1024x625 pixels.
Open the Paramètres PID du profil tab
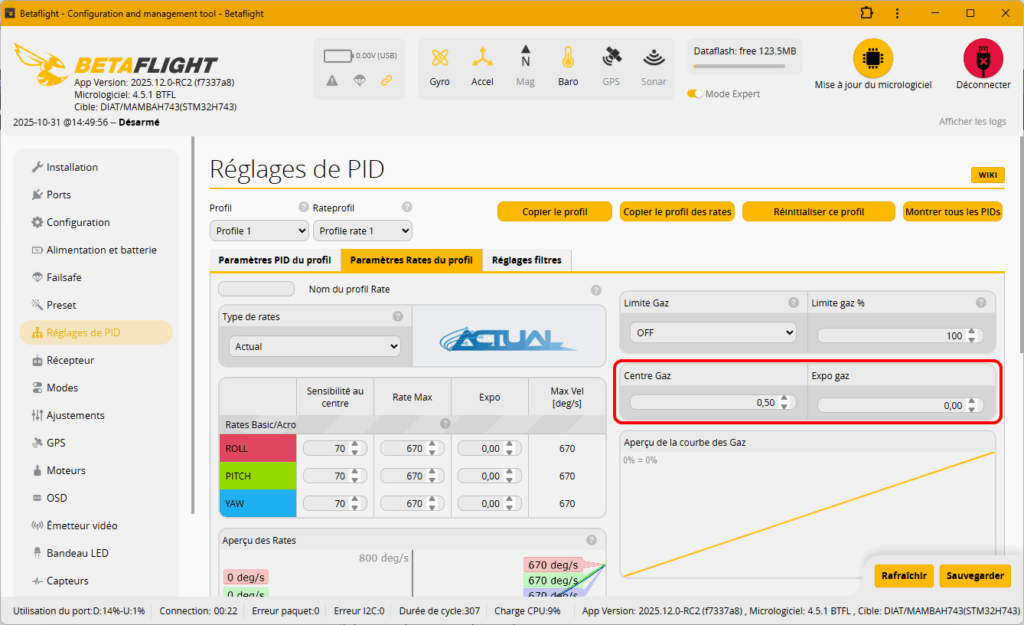pos(276,259)
